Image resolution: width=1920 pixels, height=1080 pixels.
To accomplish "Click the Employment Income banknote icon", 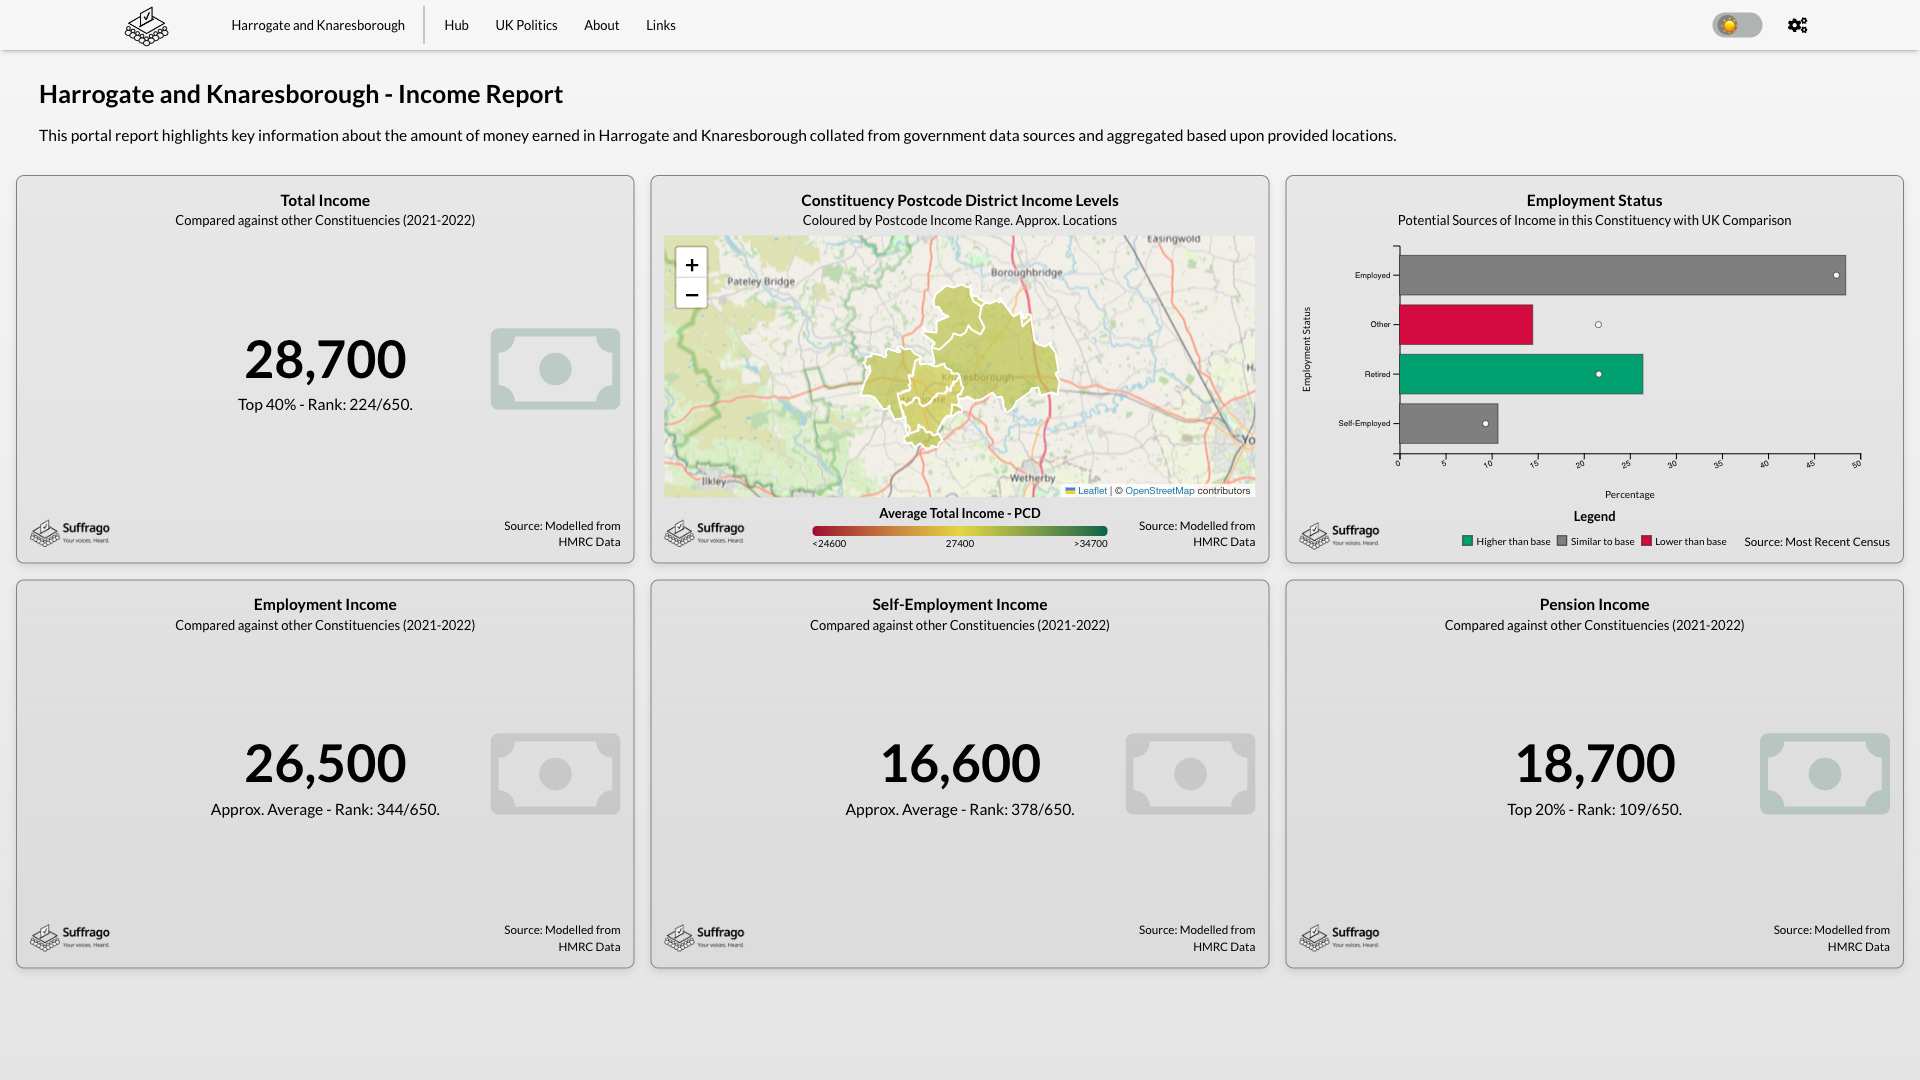I will click(x=555, y=773).
